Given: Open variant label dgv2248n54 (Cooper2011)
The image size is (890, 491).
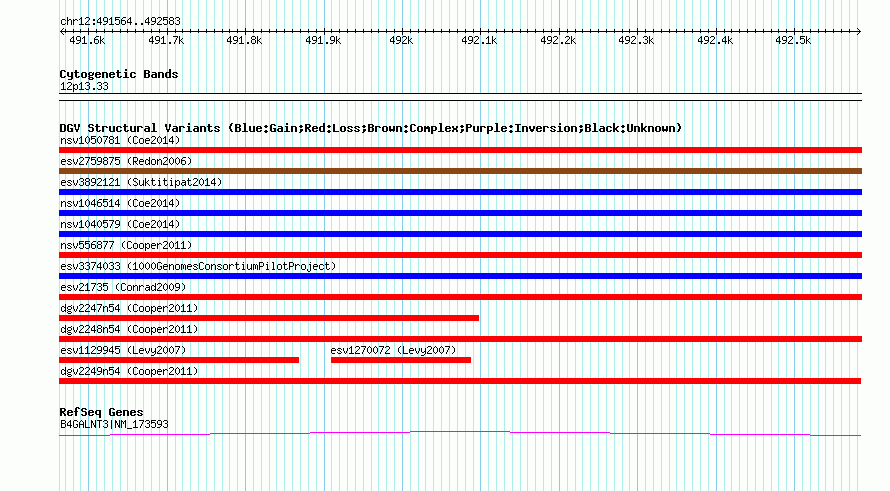Looking at the screenshot, I should tap(129, 329).
